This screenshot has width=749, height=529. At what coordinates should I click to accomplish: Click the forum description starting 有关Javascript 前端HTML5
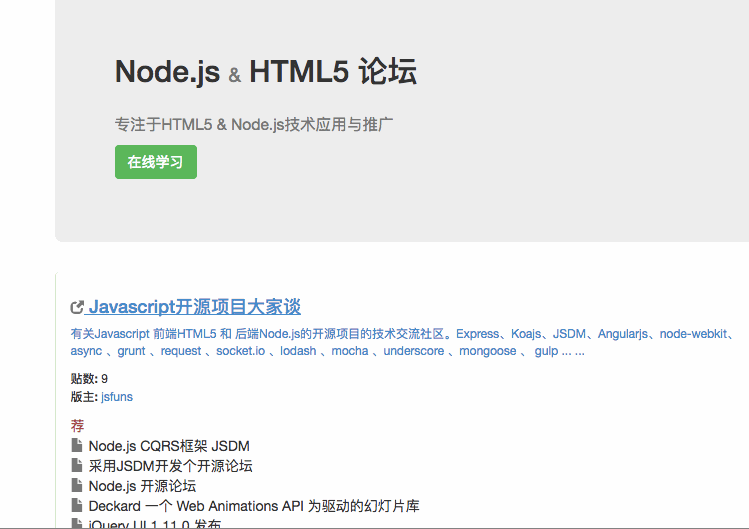pos(402,342)
